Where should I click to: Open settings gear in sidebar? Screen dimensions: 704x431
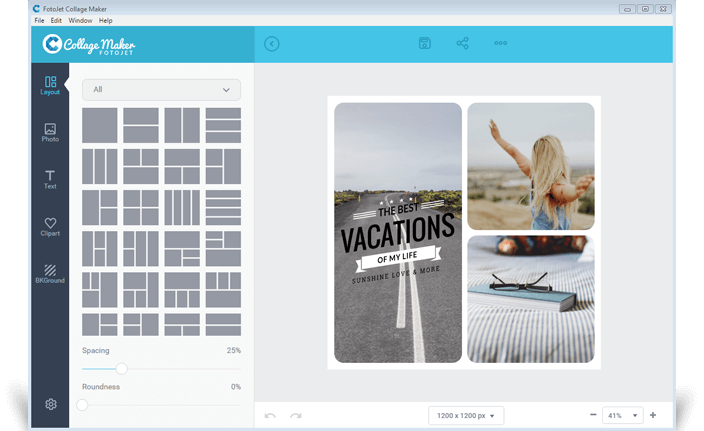51,404
